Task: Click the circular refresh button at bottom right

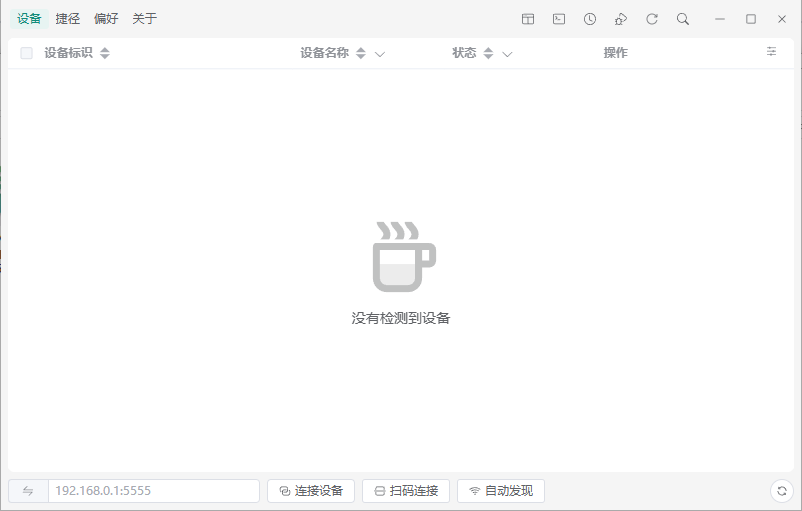Action: pos(782,491)
